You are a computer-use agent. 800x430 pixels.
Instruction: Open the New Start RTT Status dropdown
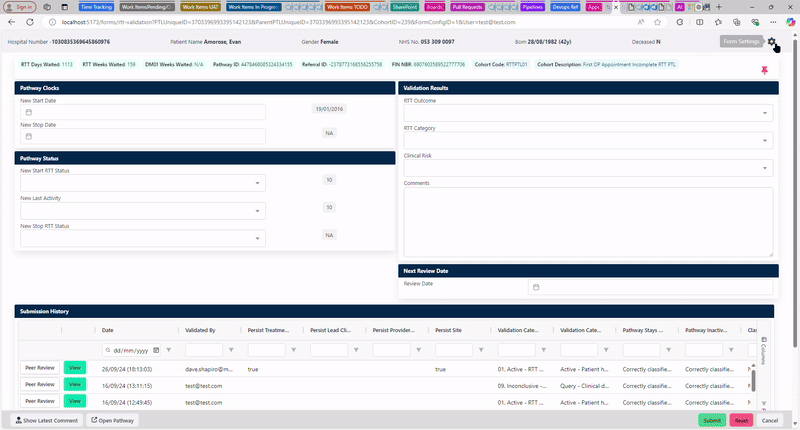tap(257, 184)
